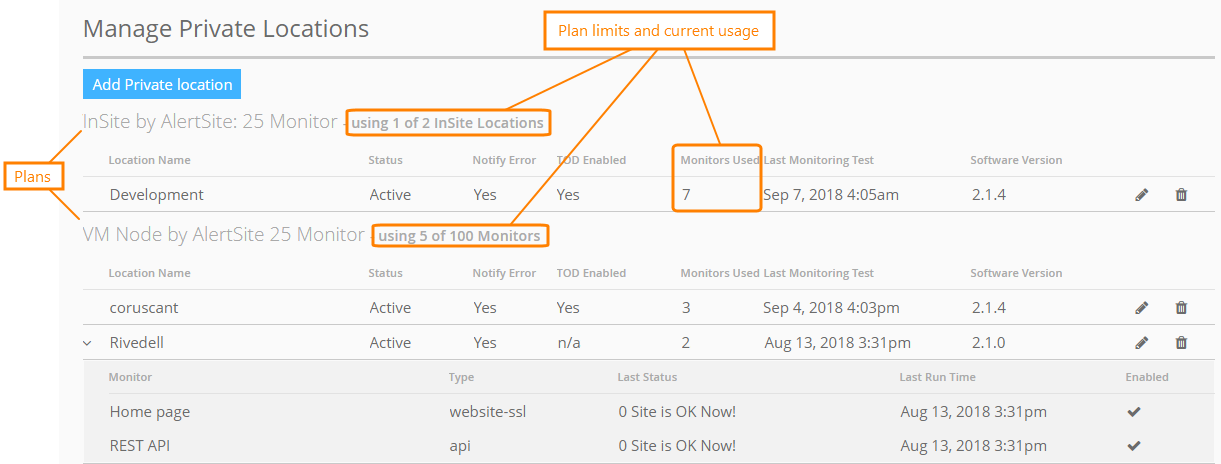Edit the coruscant location with pencil icon
The height and width of the screenshot is (464, 1221).
[x=1142, y=308]
